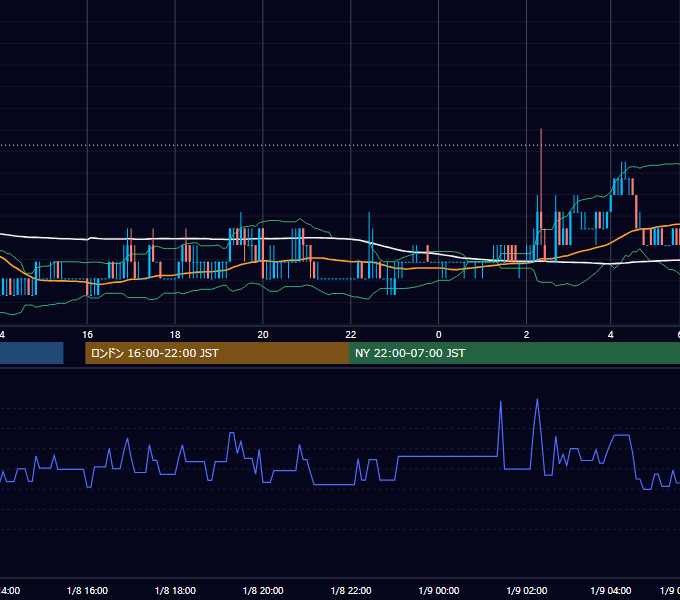This screenshot has width=680, height=600.
Task: Select the NY 22:00-07:00 JST session bar
Action: 514,353
